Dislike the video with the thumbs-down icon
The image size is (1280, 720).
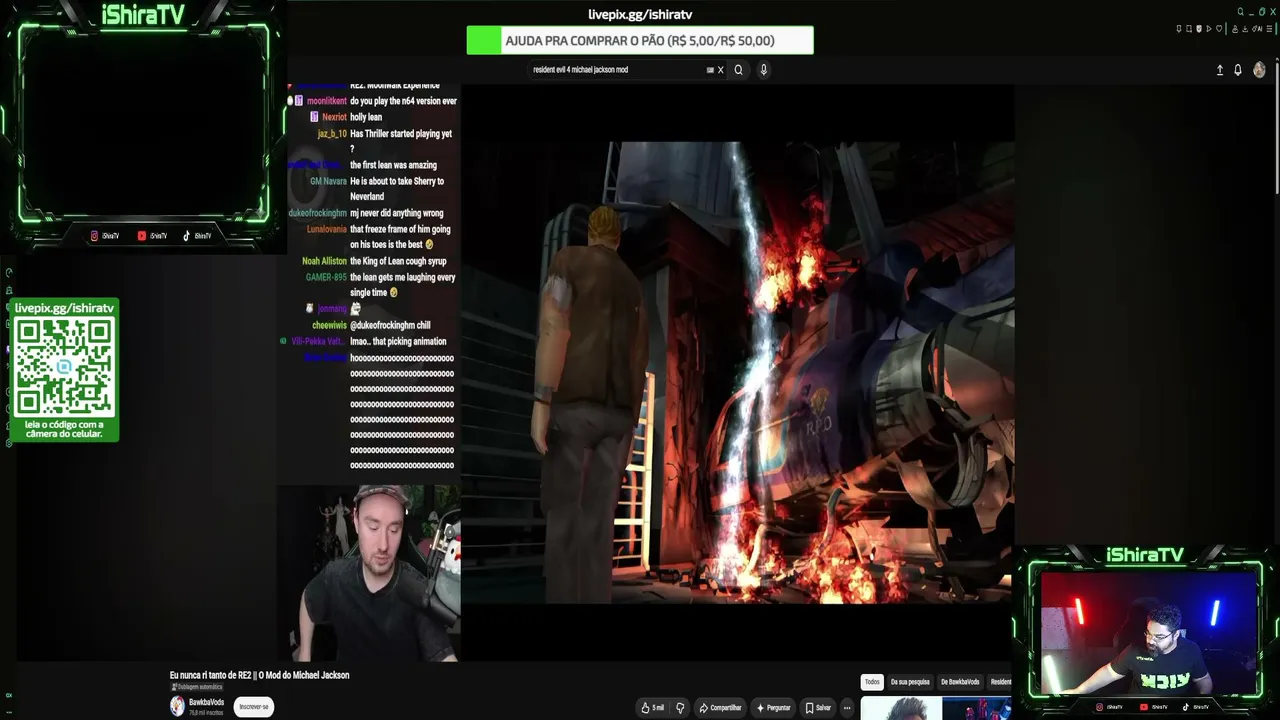click(x=680, y=708)
